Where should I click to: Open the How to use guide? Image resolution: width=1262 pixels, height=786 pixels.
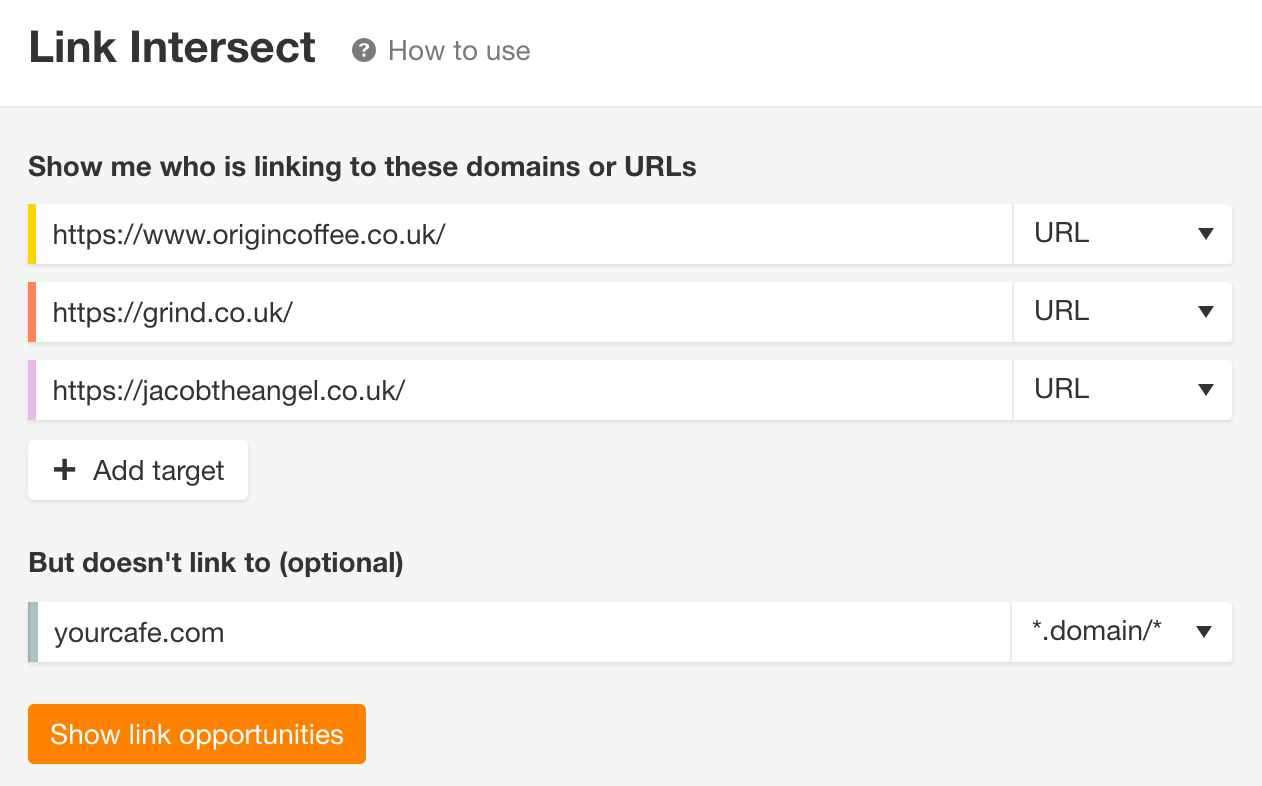[458, 50]
